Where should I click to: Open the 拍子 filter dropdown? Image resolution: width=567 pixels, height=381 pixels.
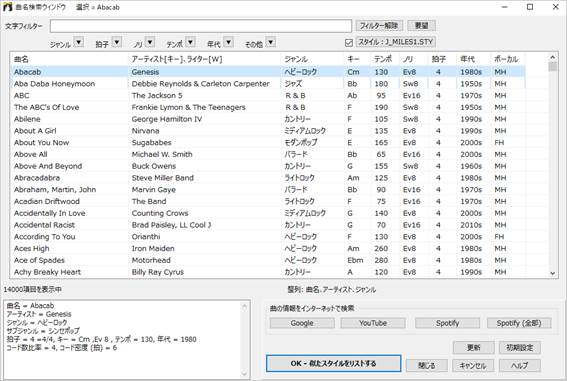pyautogui.click(x=116, y=42)
